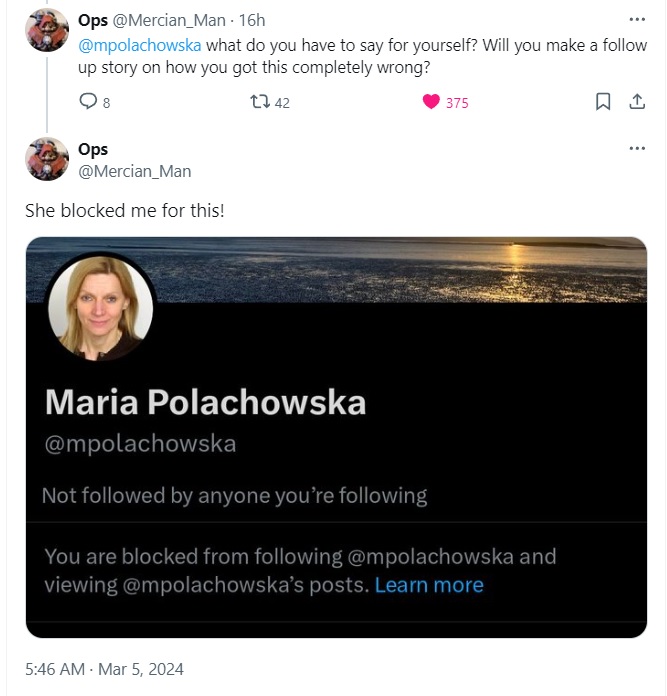Open @mpolachowska mention link
The height and width of the screenshot is (696, 667).
click(x=139, y=46)
